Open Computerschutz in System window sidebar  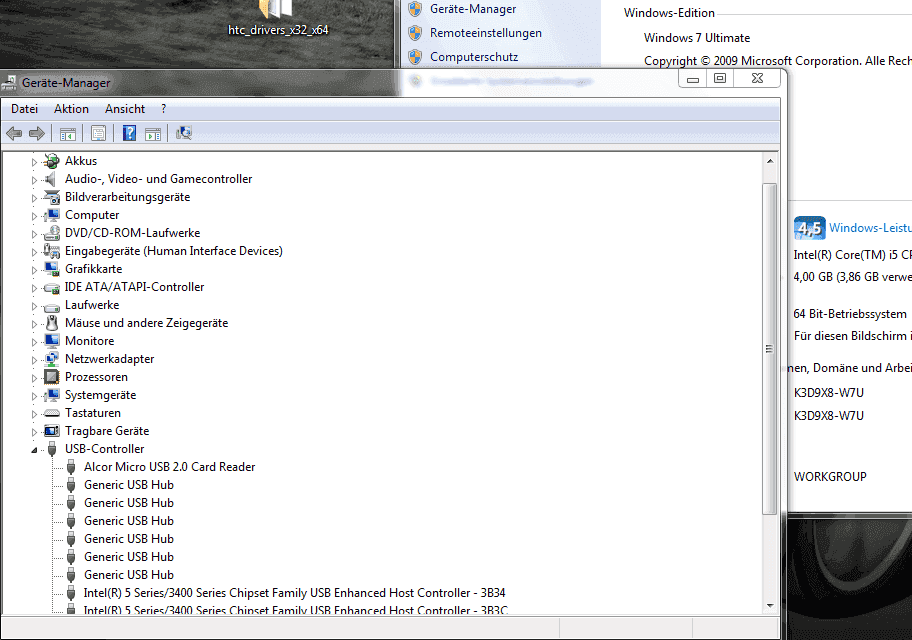click(x=474, y=56)
